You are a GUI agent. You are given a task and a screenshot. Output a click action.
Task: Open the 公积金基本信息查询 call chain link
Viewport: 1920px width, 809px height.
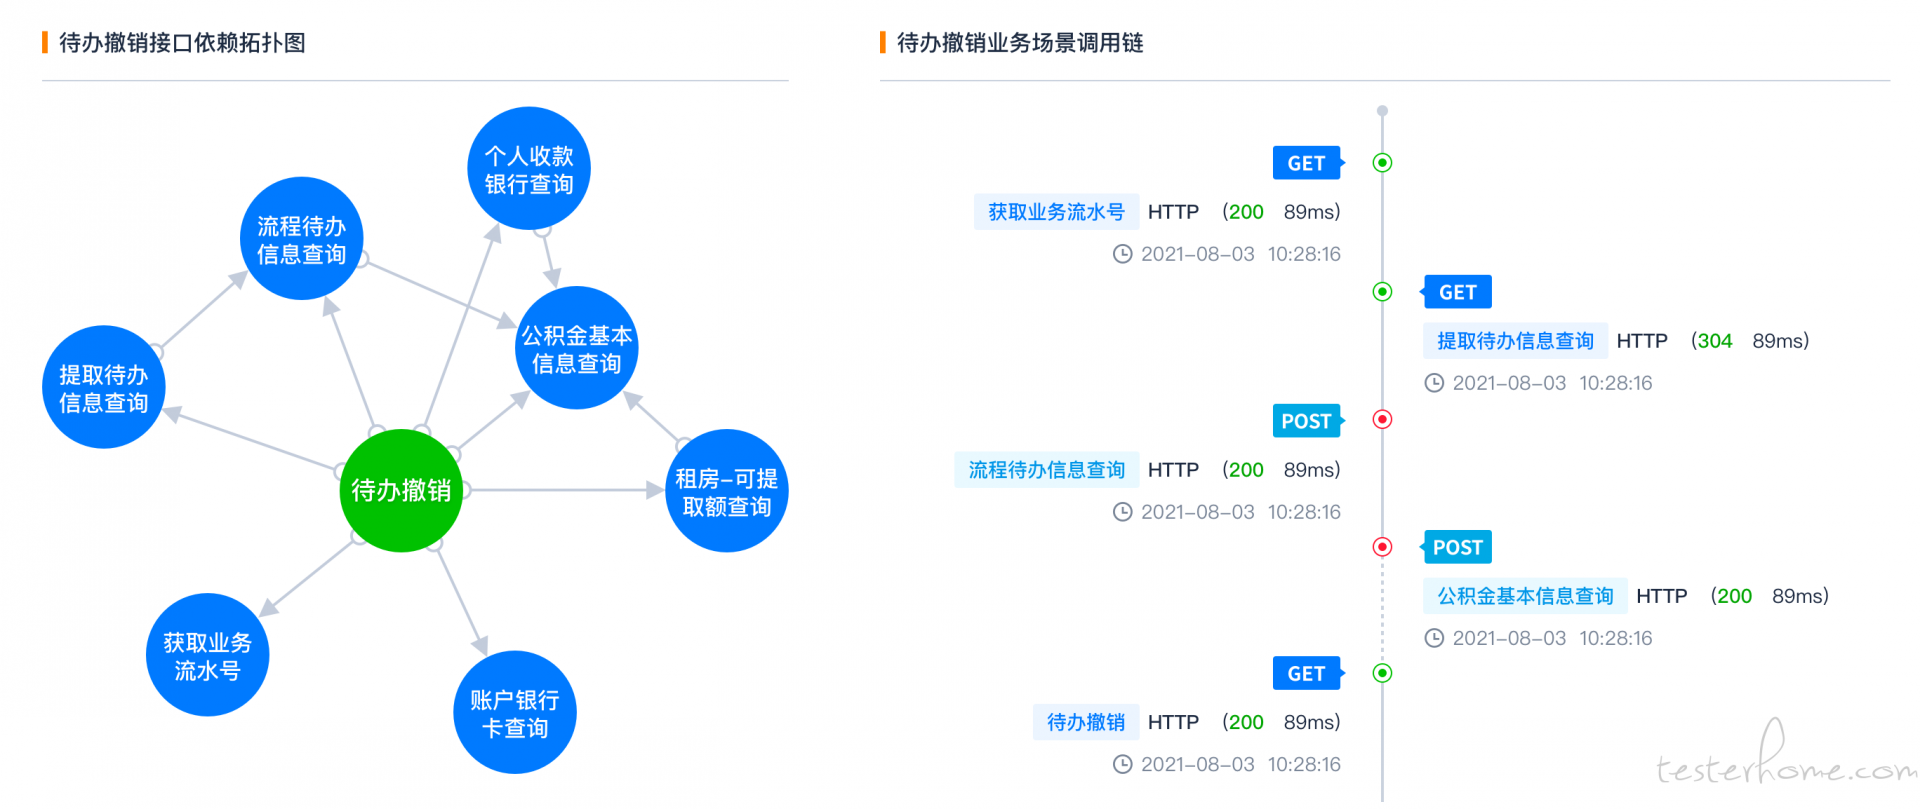tap(1525, 596)
